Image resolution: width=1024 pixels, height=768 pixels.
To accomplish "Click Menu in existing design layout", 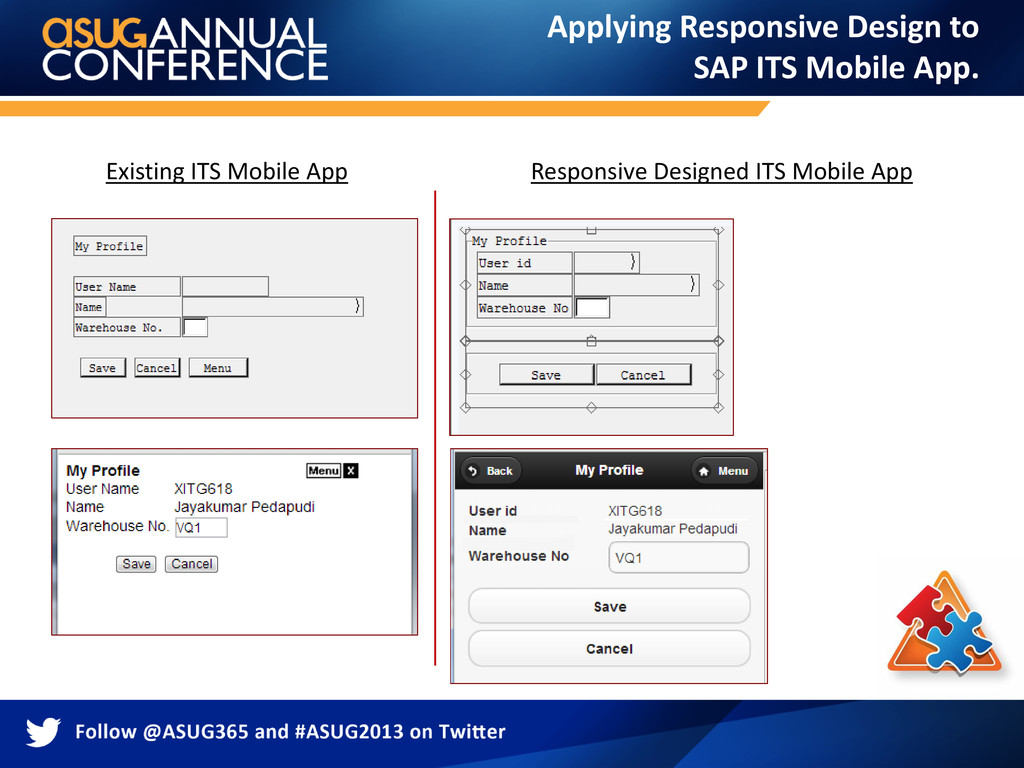I will click(218, 368).
